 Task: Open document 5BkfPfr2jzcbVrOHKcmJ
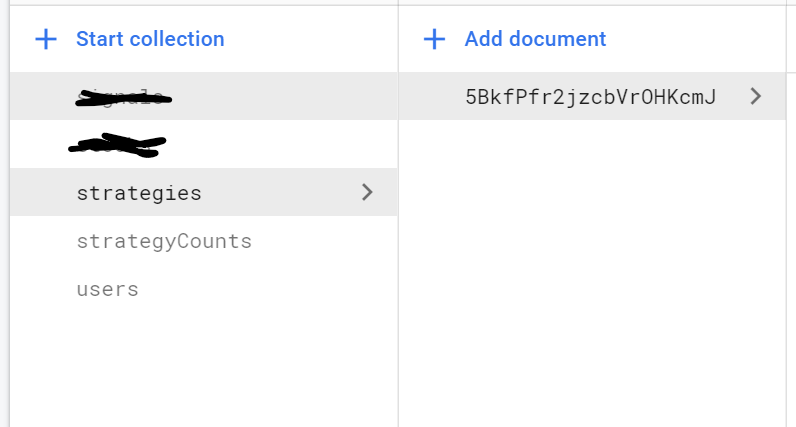point(591,96)
